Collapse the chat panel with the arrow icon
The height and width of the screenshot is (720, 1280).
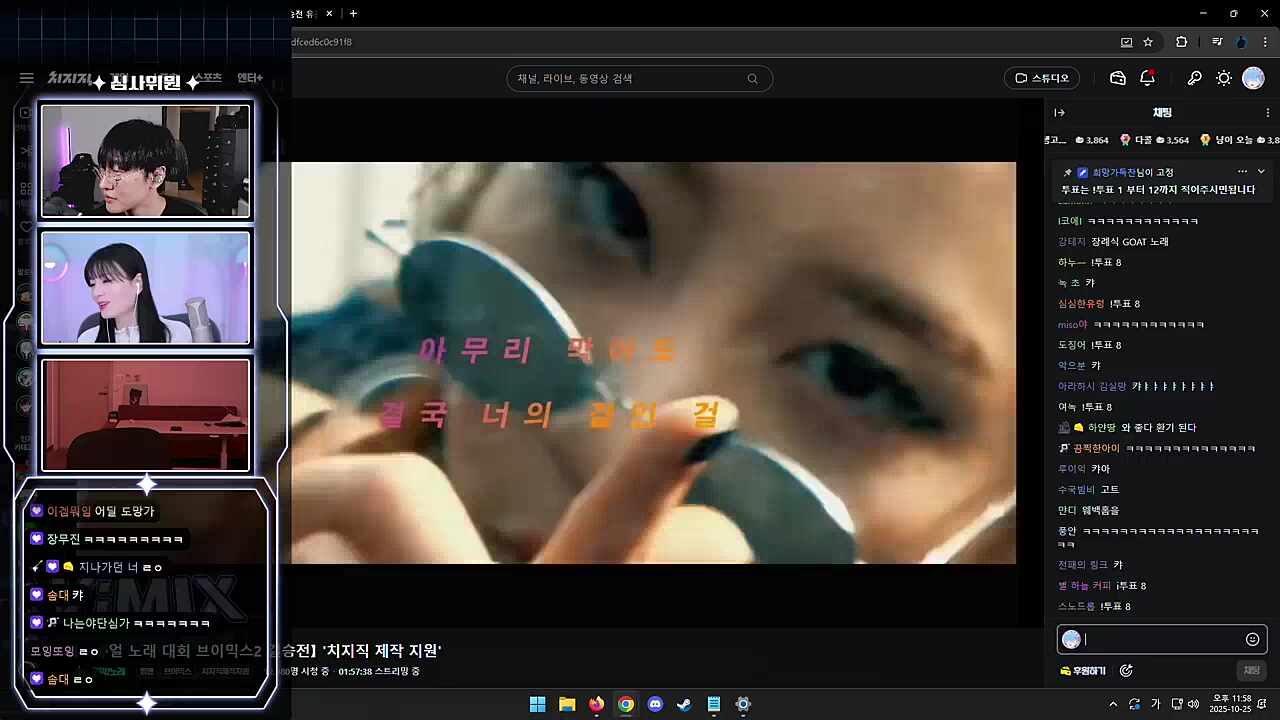[1059, 112]
